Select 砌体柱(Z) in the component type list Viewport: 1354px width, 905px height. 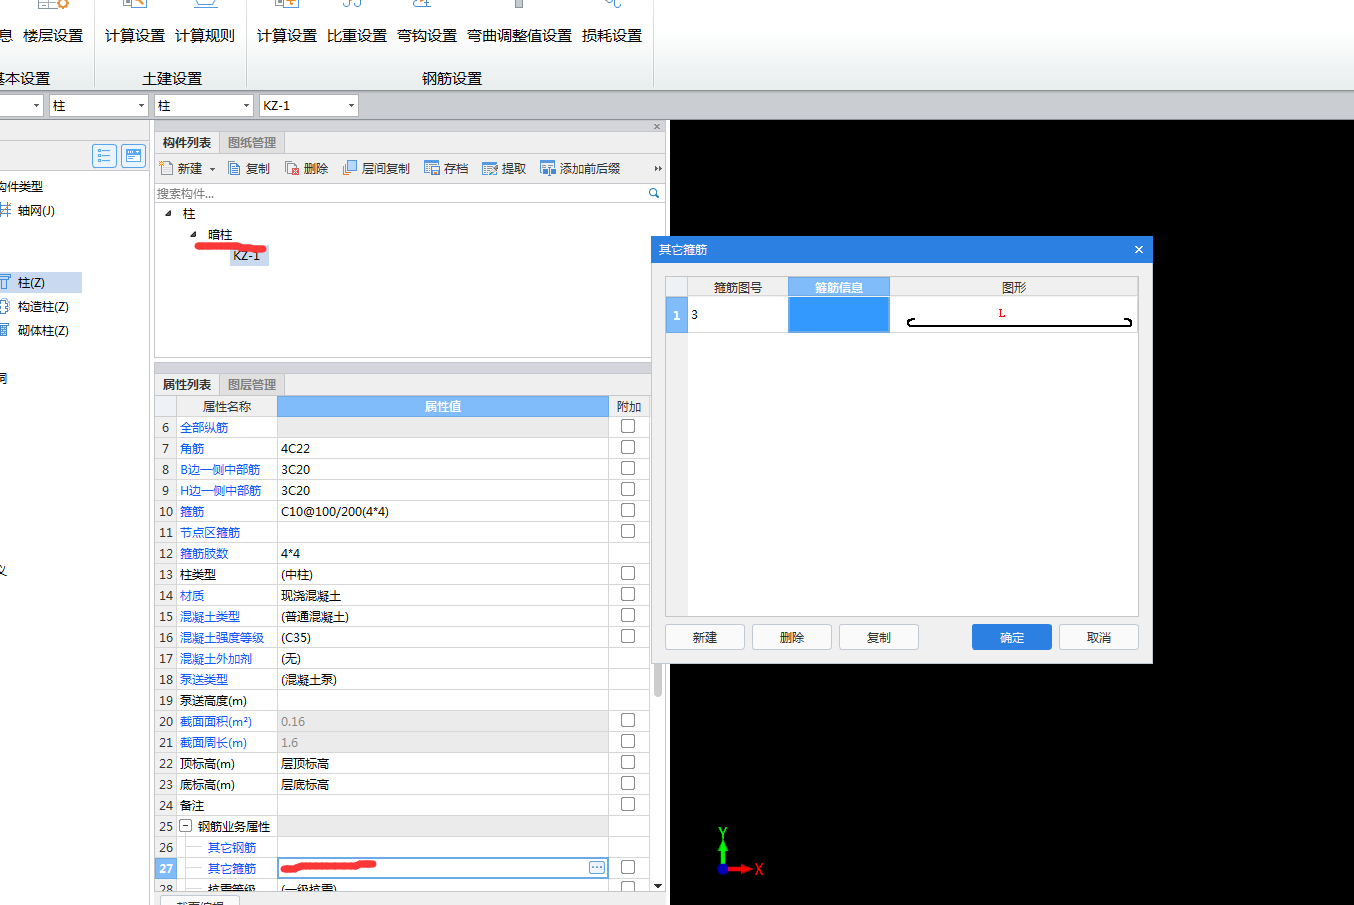tap(43, 330)
